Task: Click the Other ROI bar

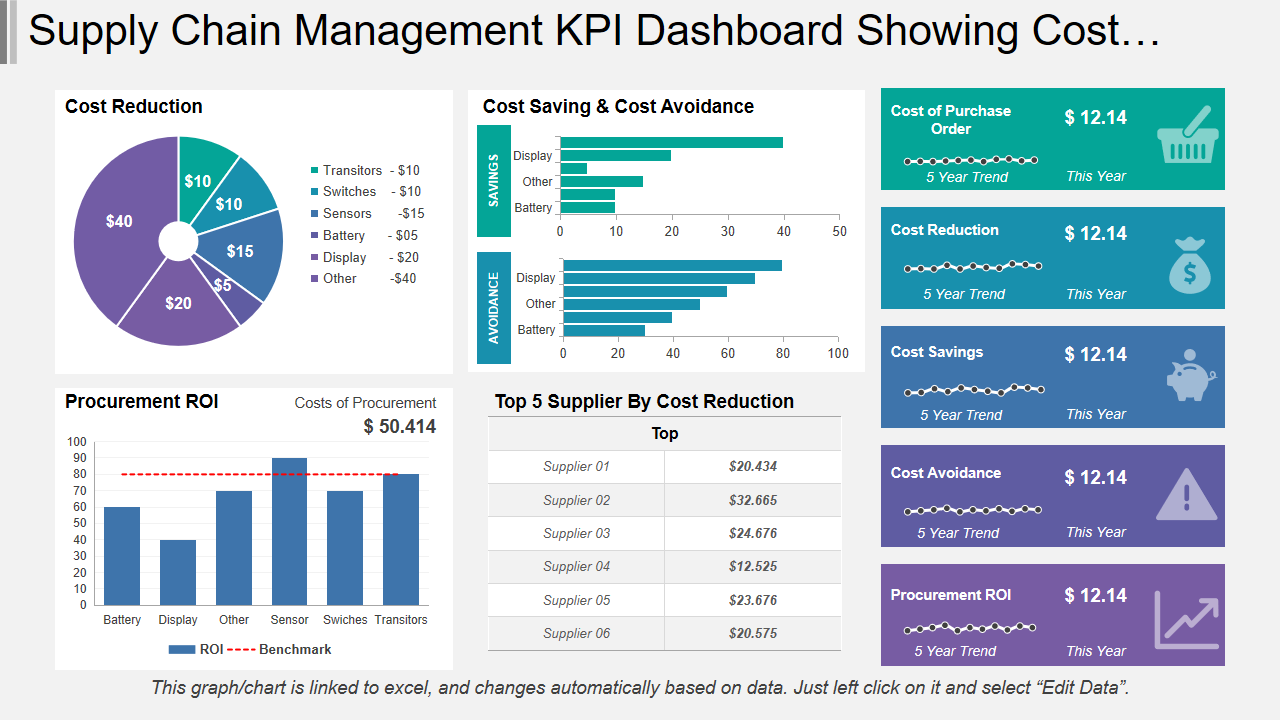Action: click(234, 548)
